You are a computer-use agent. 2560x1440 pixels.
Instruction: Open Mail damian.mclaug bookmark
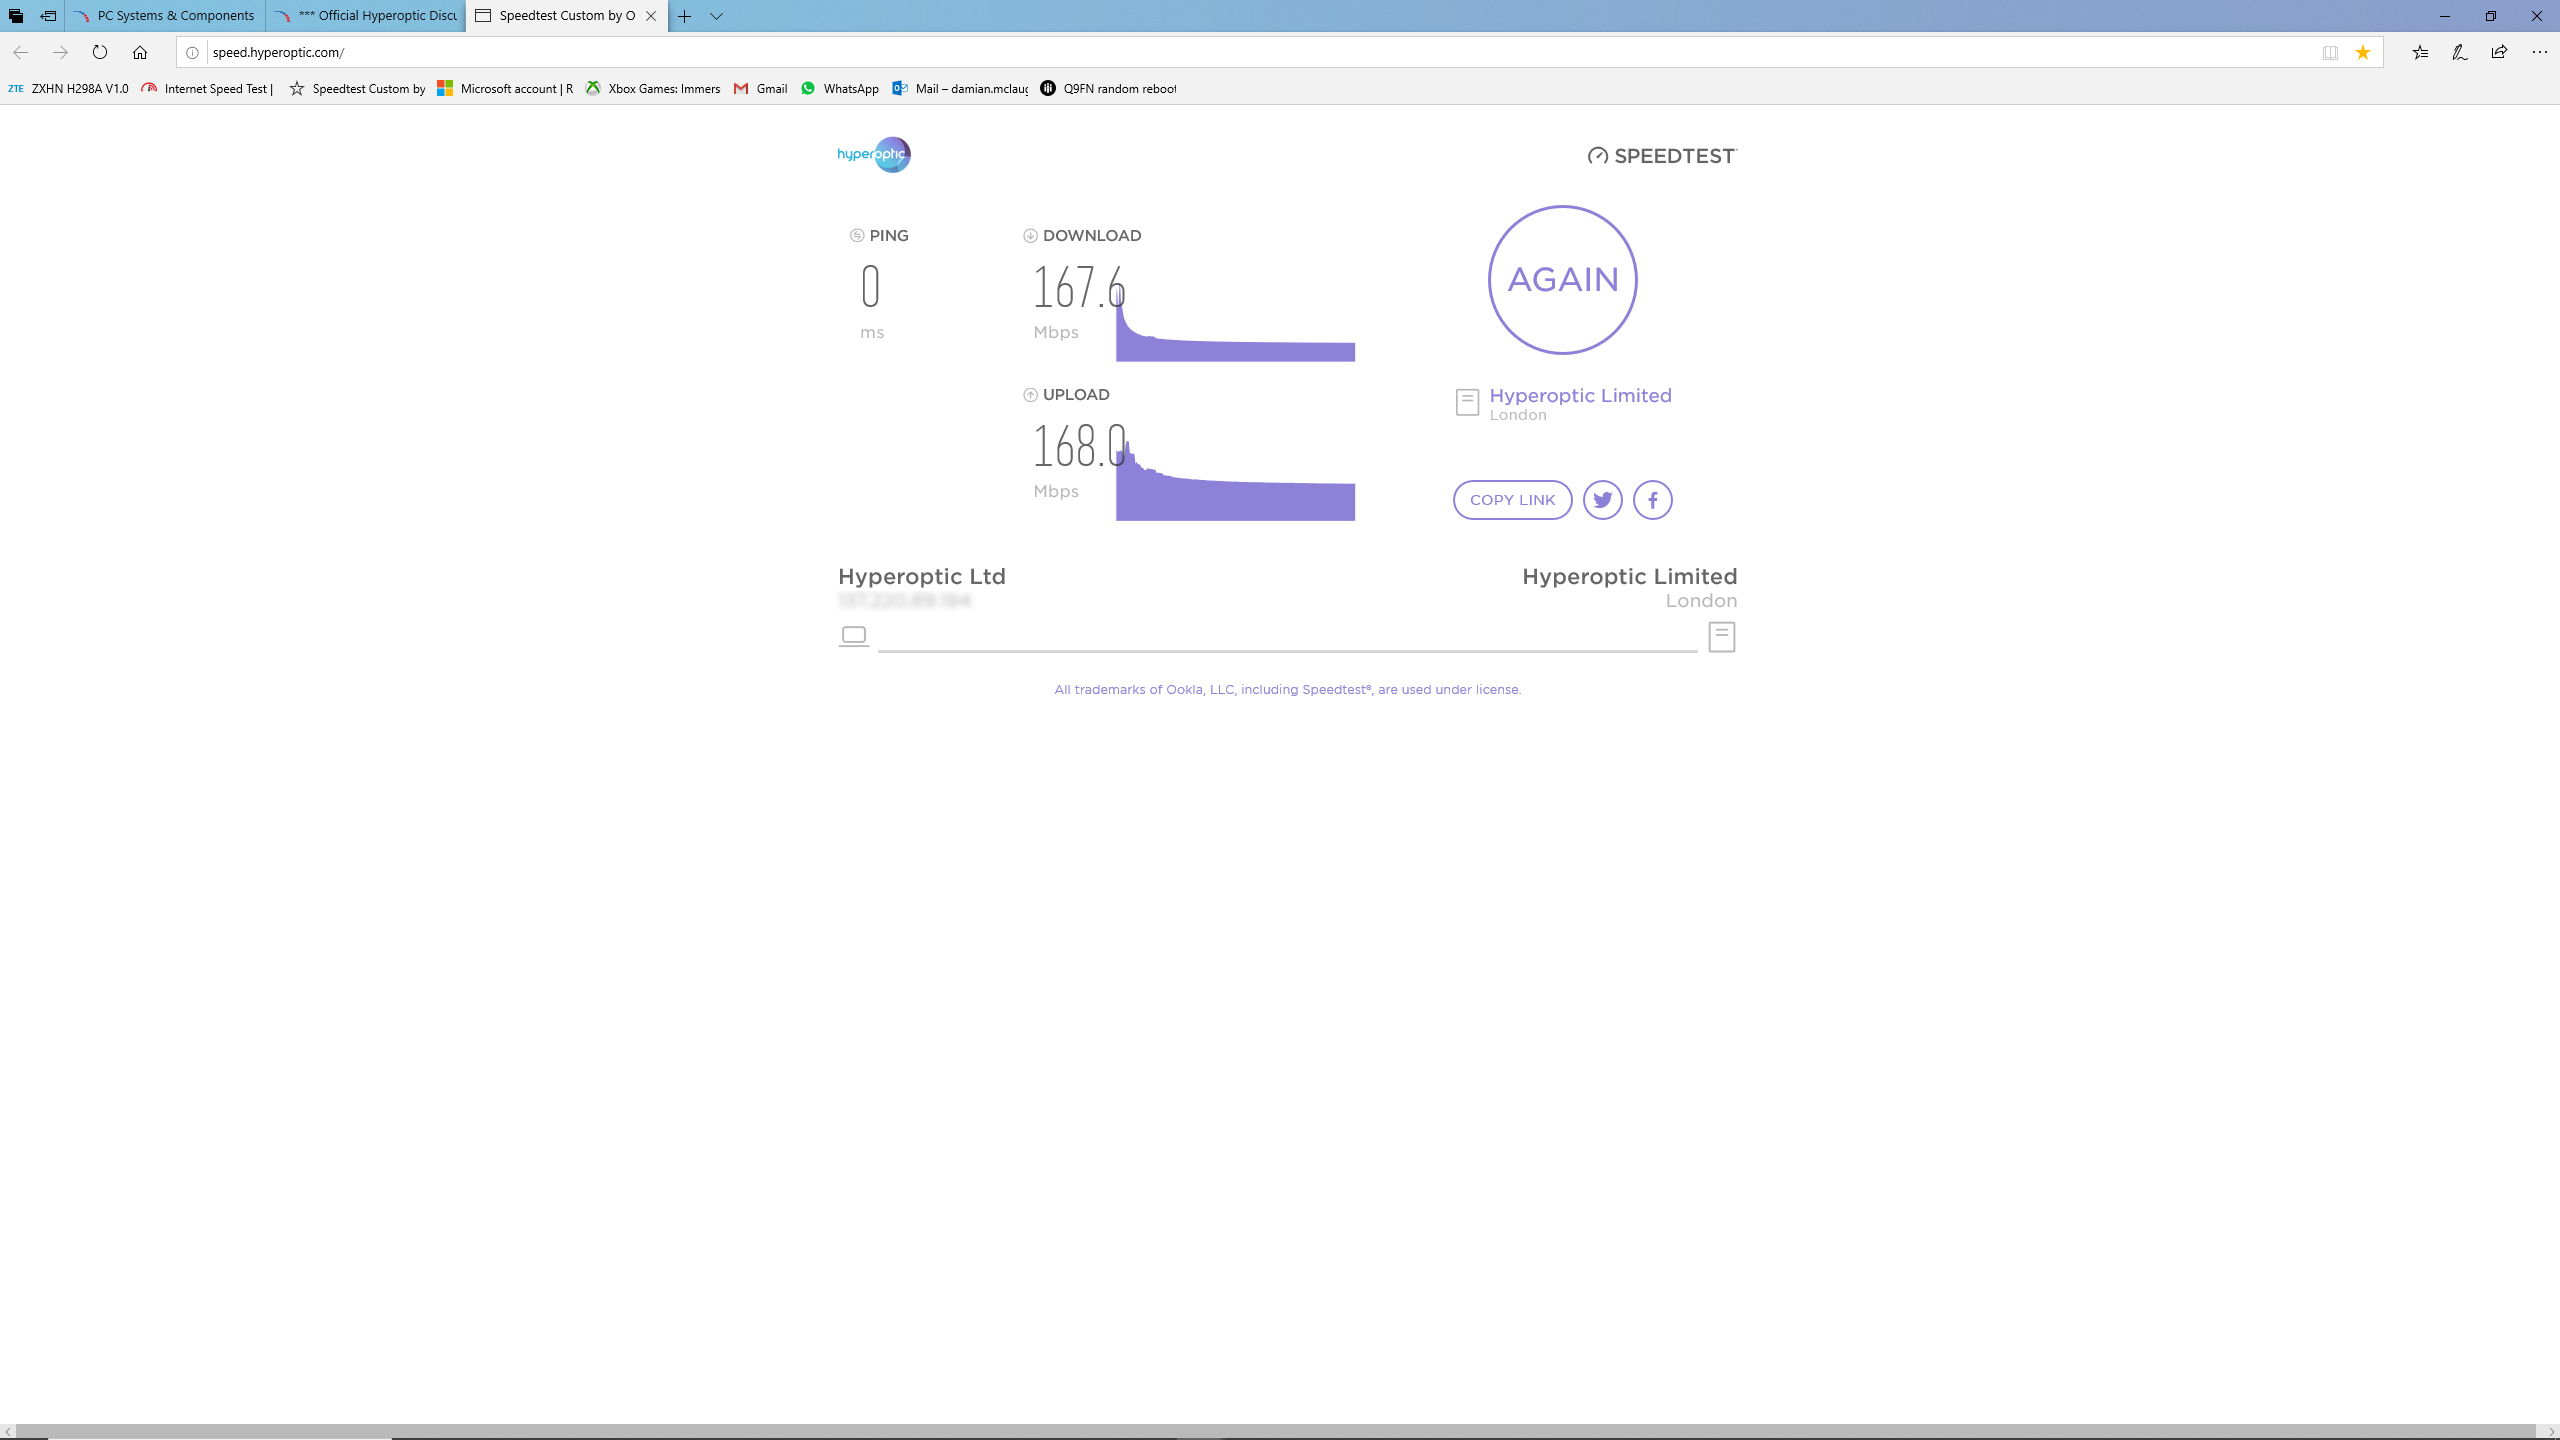960,89
